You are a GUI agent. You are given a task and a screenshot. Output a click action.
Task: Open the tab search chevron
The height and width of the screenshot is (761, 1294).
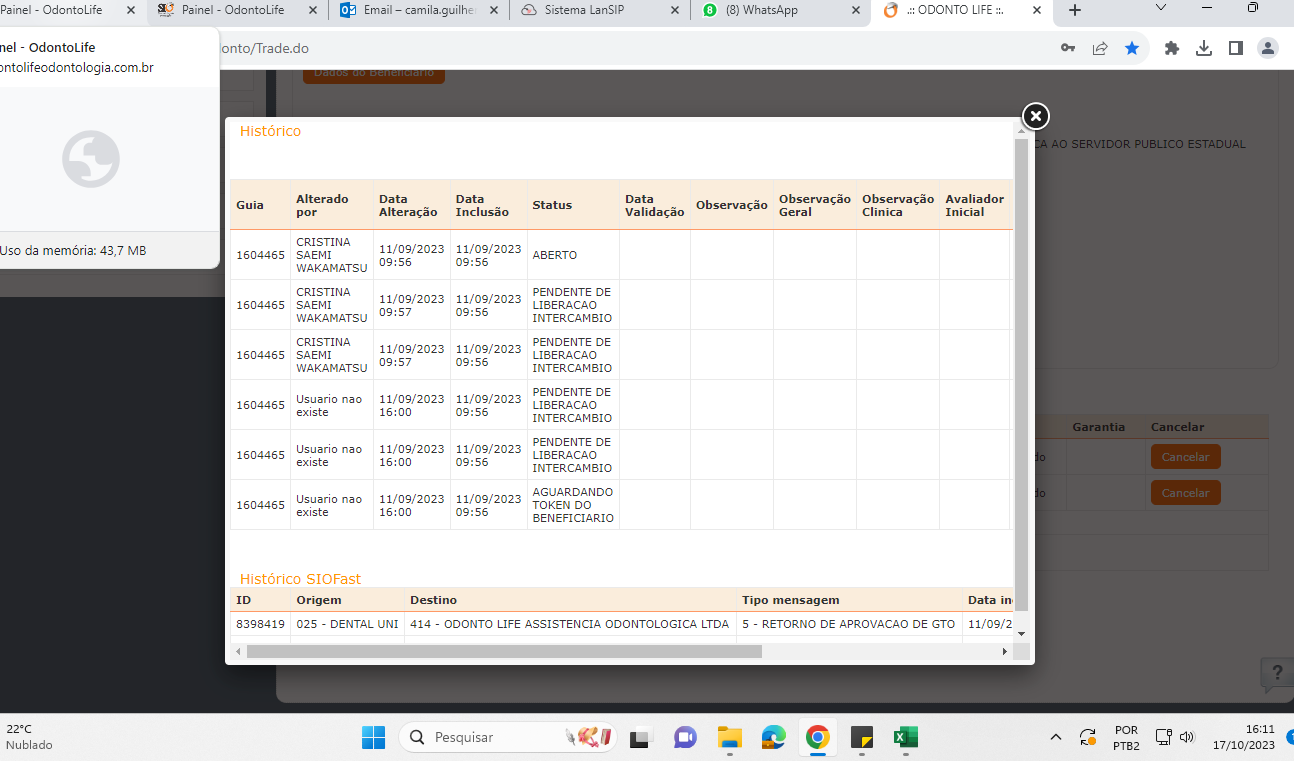click(1161, 8)
